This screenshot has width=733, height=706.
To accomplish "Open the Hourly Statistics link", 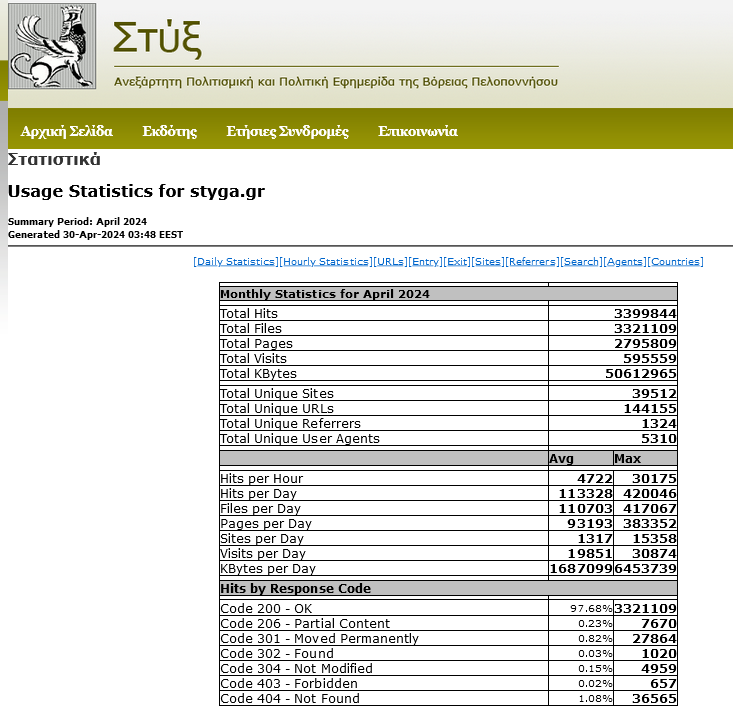I will pos(326,261).
